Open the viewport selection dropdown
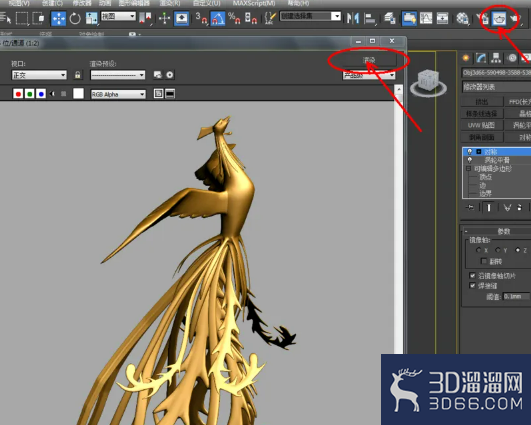The height and width of the screenshot is (425, 531). click(x=39, y=75)
